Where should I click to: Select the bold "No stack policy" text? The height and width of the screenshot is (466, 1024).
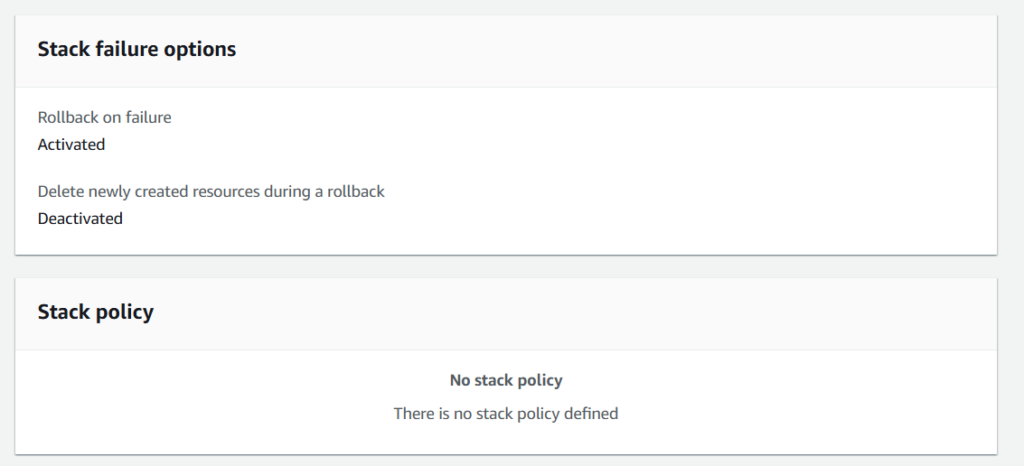pyautogui.click(x=506, y=380)
